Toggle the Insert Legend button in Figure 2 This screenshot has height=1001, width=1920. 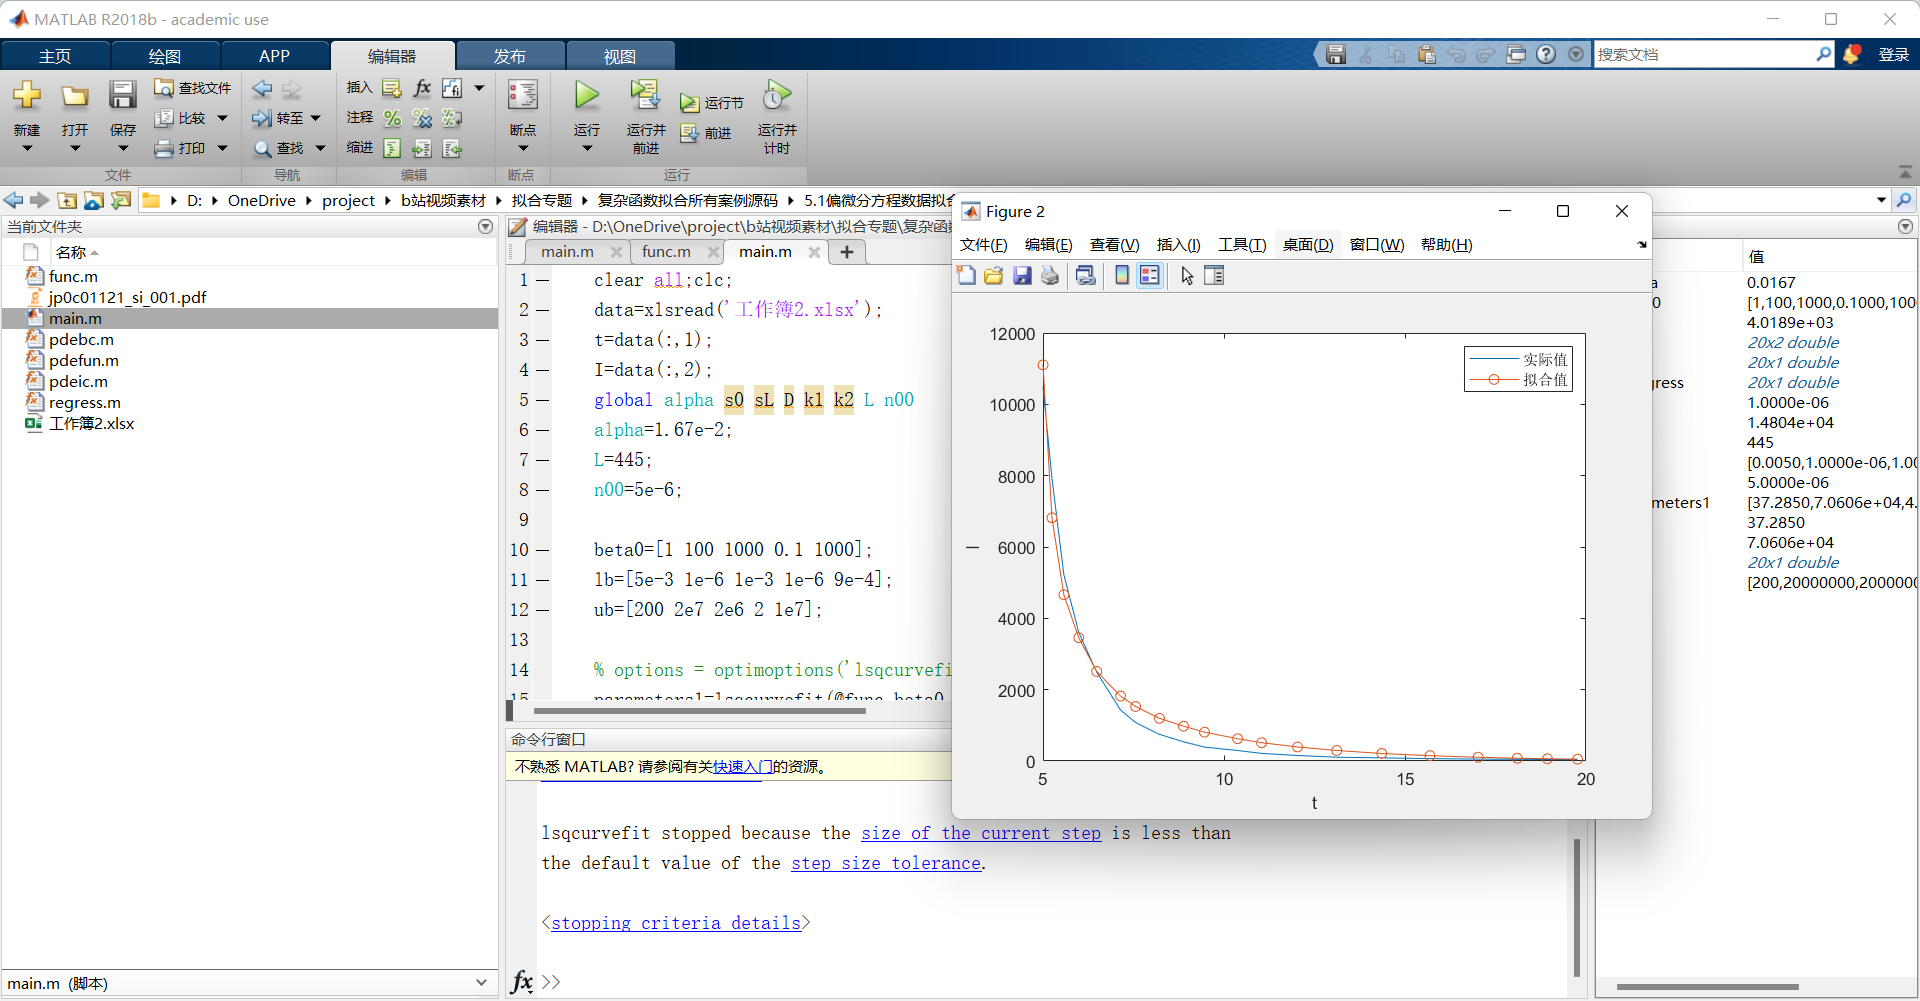coord(1150,276)
